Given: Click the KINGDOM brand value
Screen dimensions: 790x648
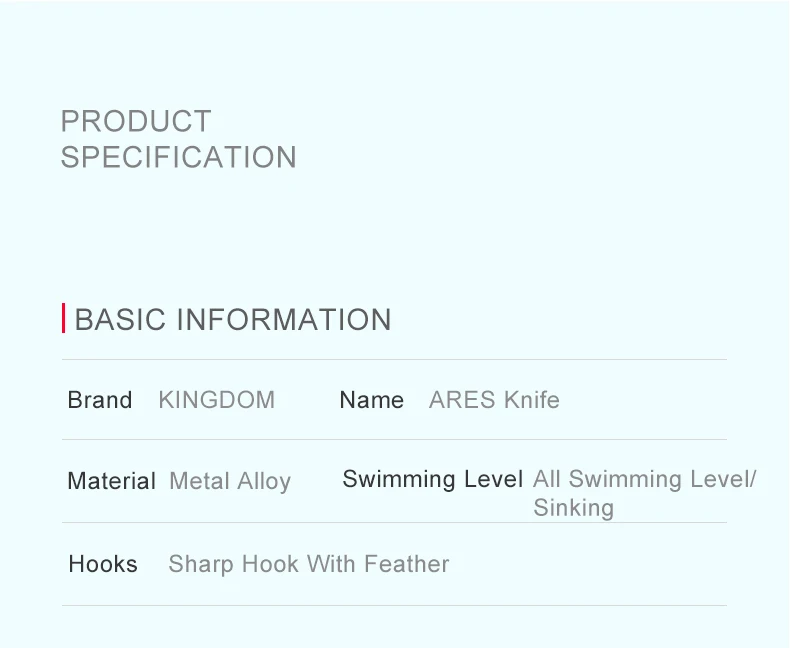Looking at the screenshot, I should point(216,400).
